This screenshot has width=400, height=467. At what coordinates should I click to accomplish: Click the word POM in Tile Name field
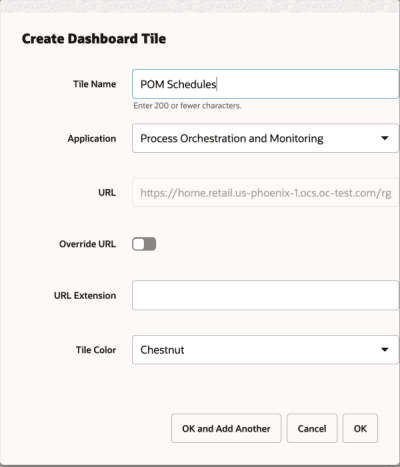[152, 84]
